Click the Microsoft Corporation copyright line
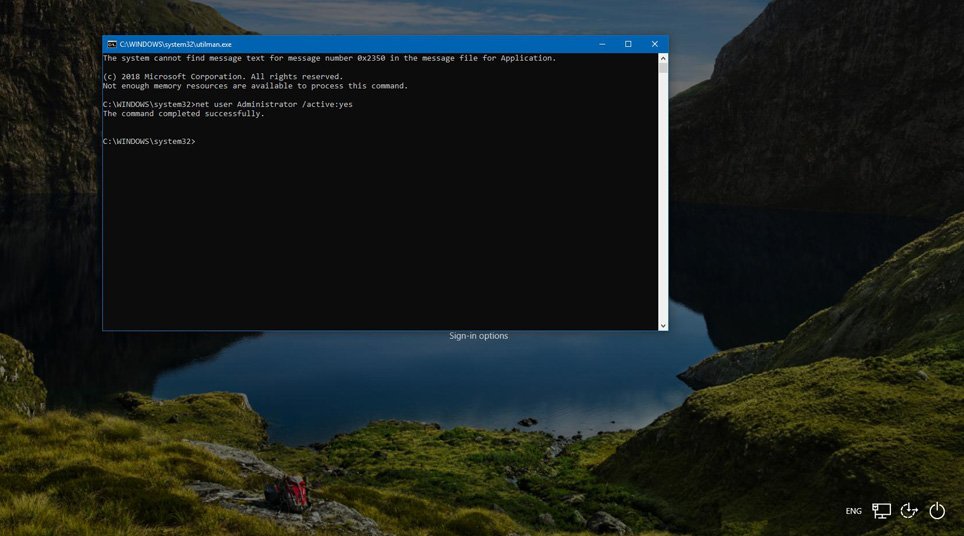Viewport: 964px width, 536px height. pyautogui.click(x=222, y=77)
